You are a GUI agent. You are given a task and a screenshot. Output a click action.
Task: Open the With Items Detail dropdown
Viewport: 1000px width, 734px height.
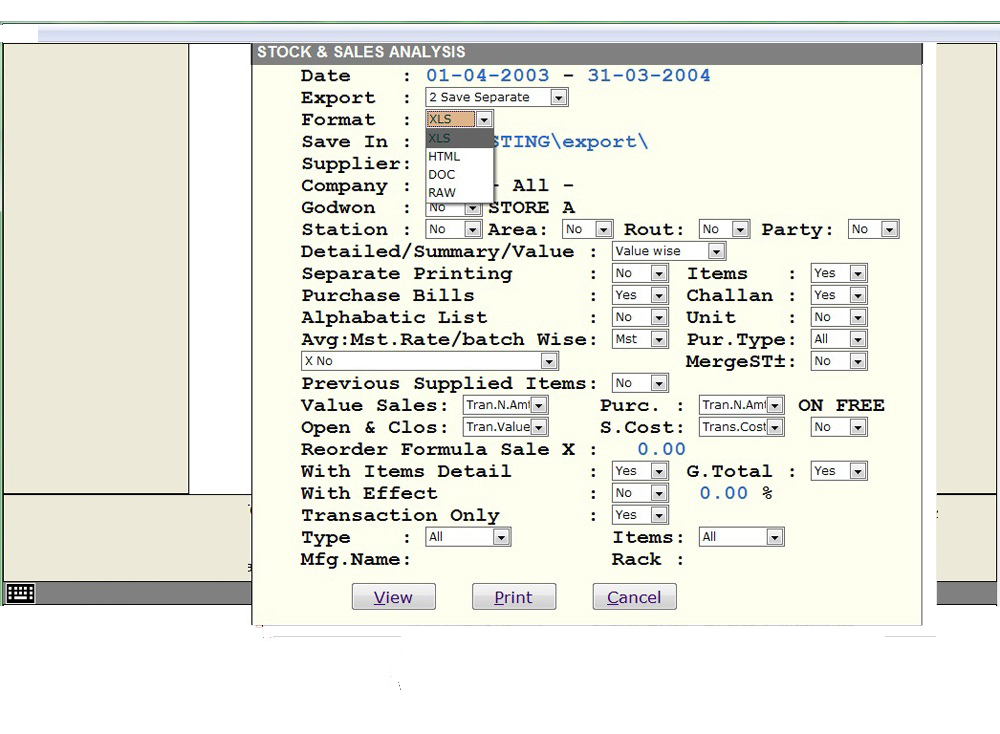(x=640, y=471)
